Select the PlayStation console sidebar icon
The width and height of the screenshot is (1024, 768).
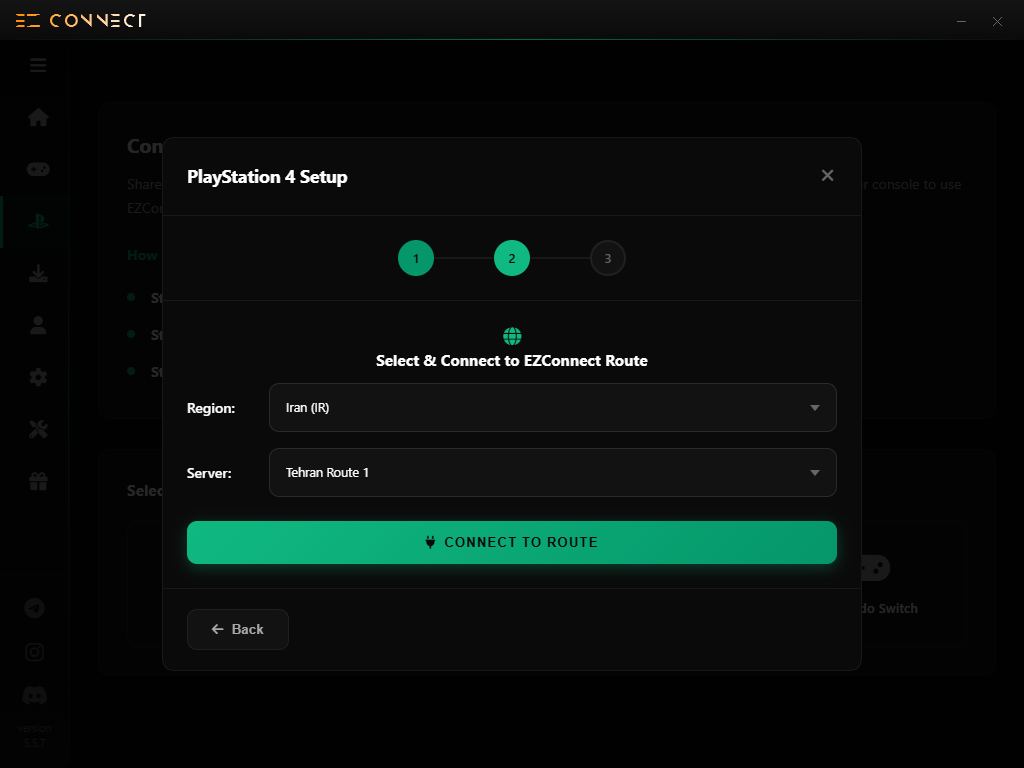click(38, 221)
